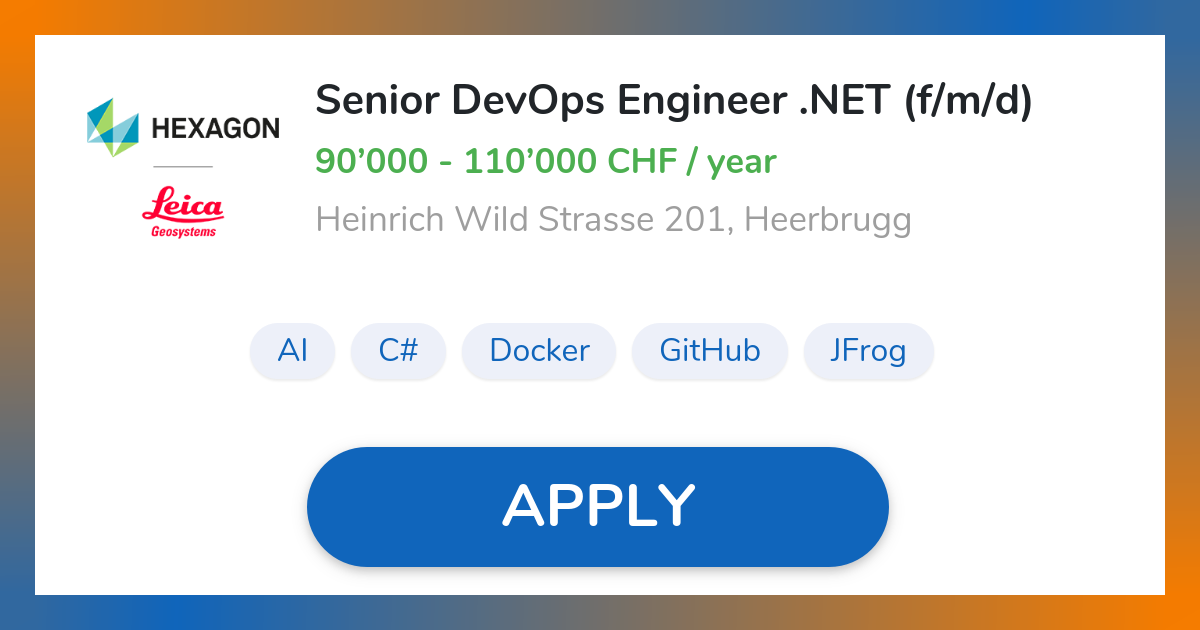This screenshot has width=1200, height=630.
Task: Click the Hexagon brand name text
Action: 215,128
